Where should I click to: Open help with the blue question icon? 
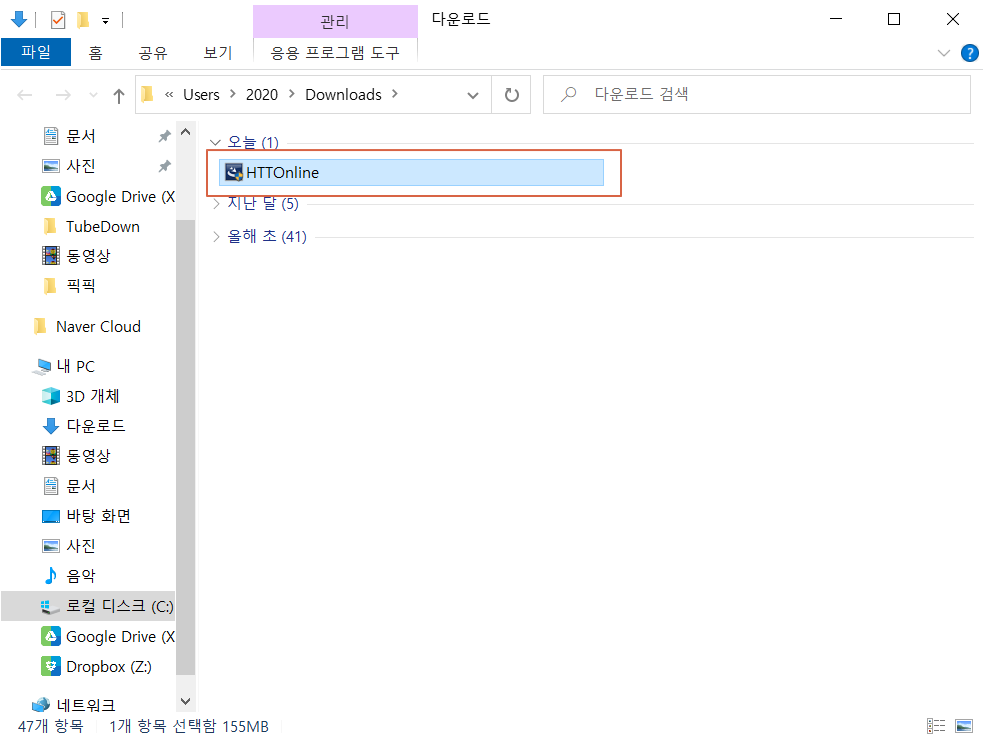970,53
